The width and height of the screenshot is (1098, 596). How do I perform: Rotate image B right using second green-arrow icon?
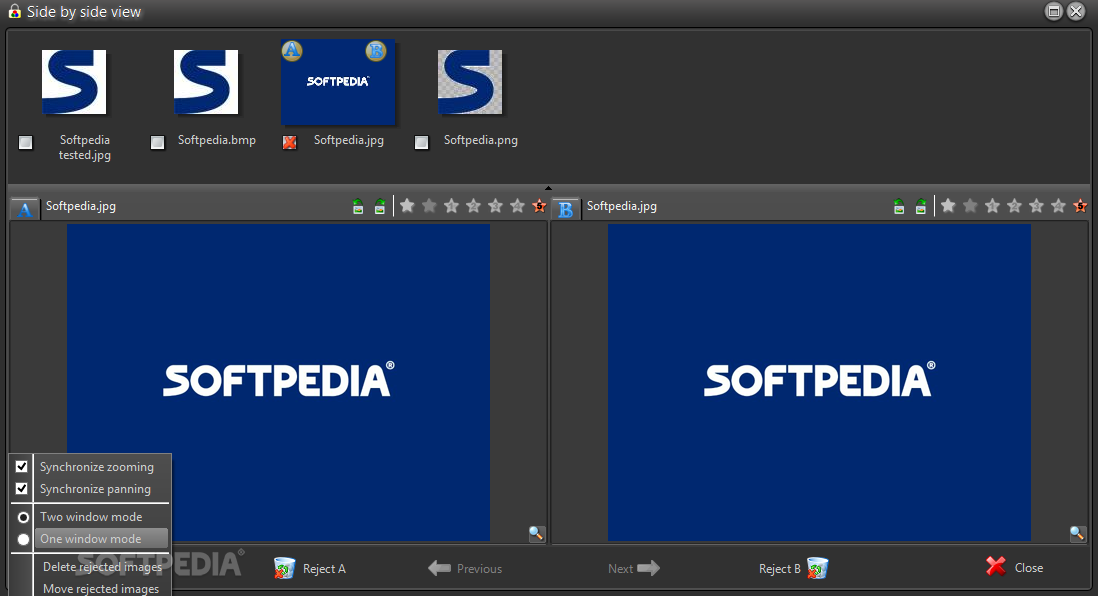921,207
